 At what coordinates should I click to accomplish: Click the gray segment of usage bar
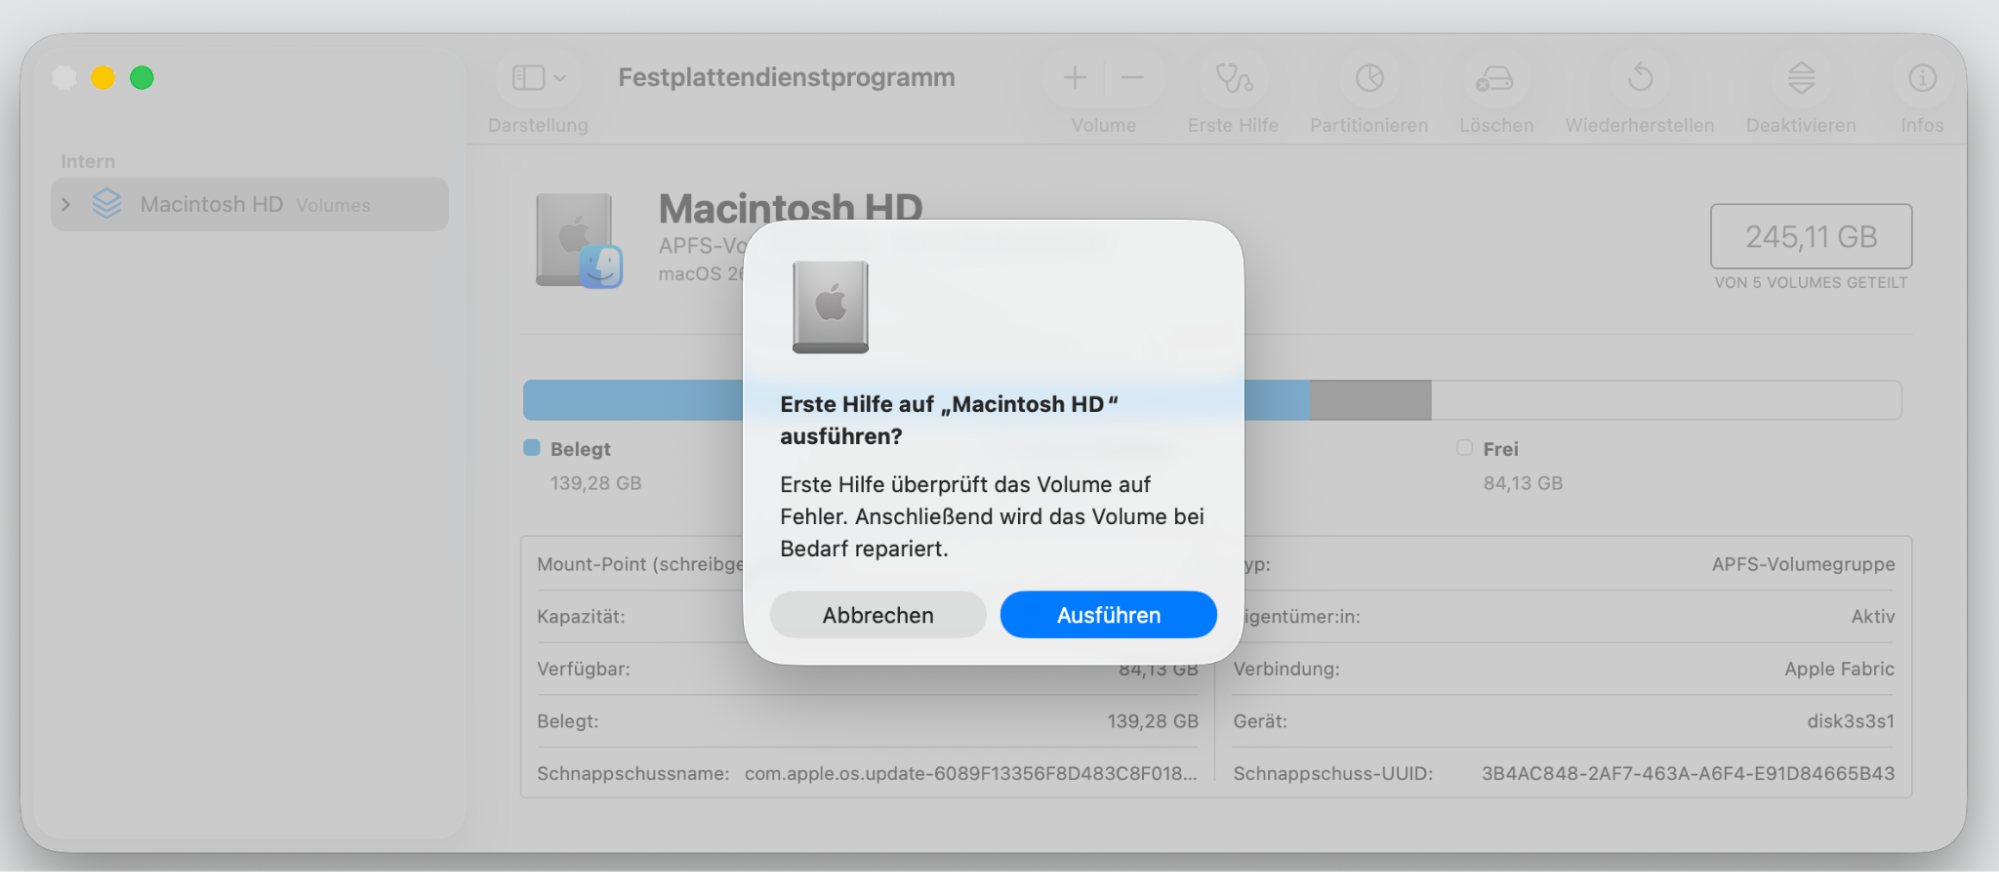[x=1370, y=400]
